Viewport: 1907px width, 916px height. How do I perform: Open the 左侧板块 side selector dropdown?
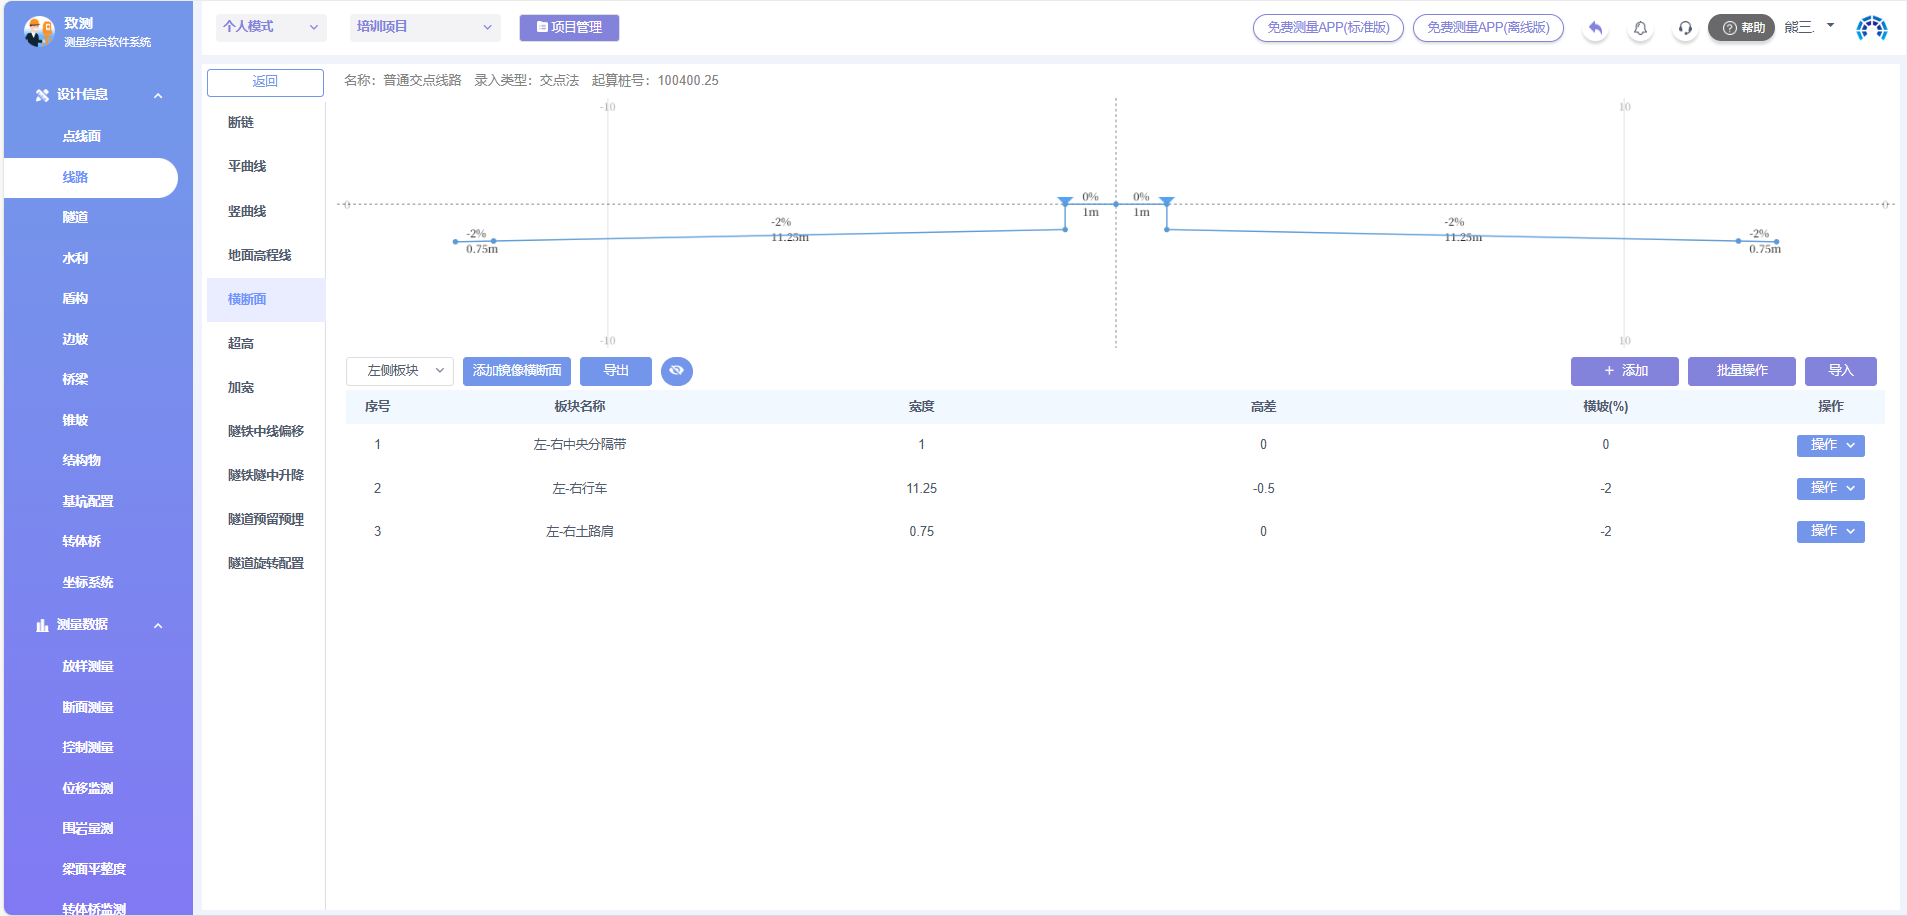400,371
